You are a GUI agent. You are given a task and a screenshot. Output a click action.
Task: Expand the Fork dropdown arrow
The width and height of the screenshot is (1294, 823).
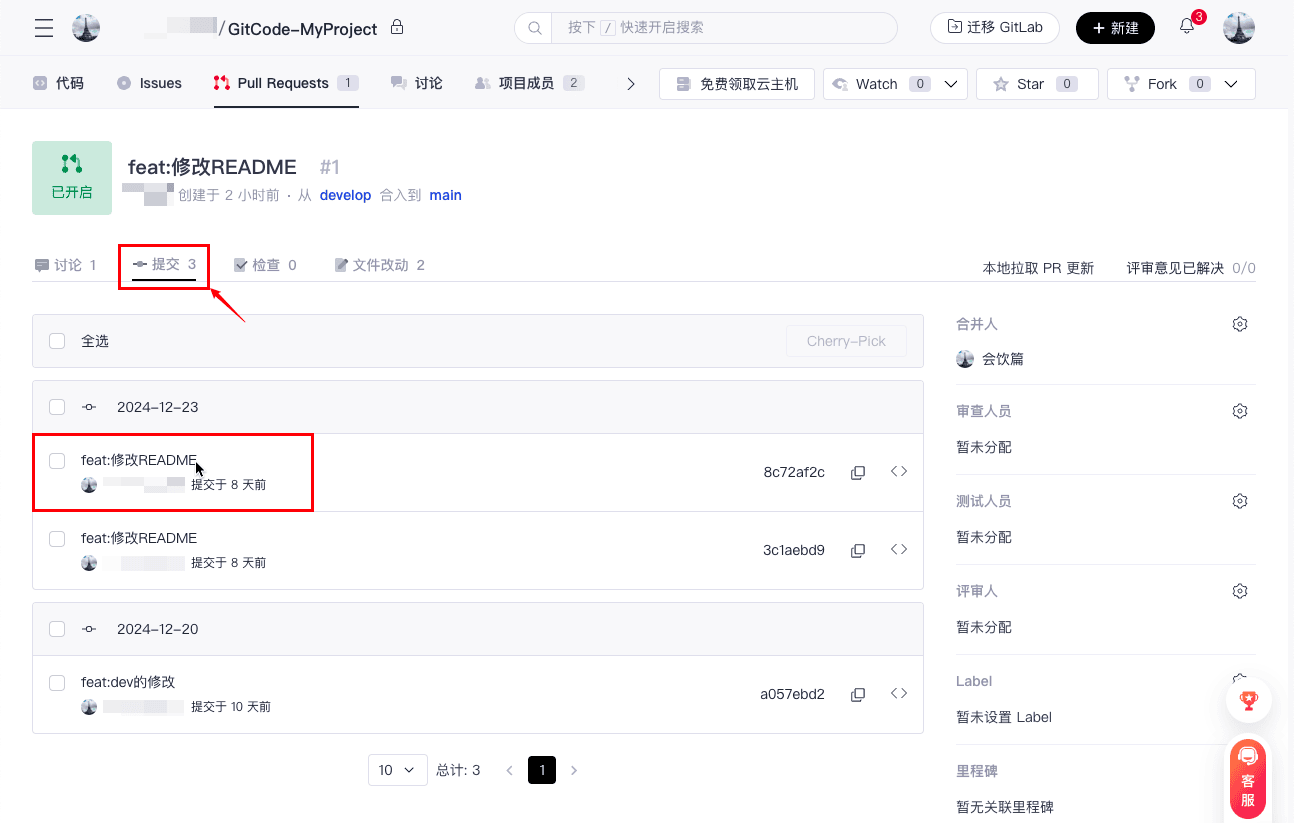pyautogui.click(x=1231, y=84)
